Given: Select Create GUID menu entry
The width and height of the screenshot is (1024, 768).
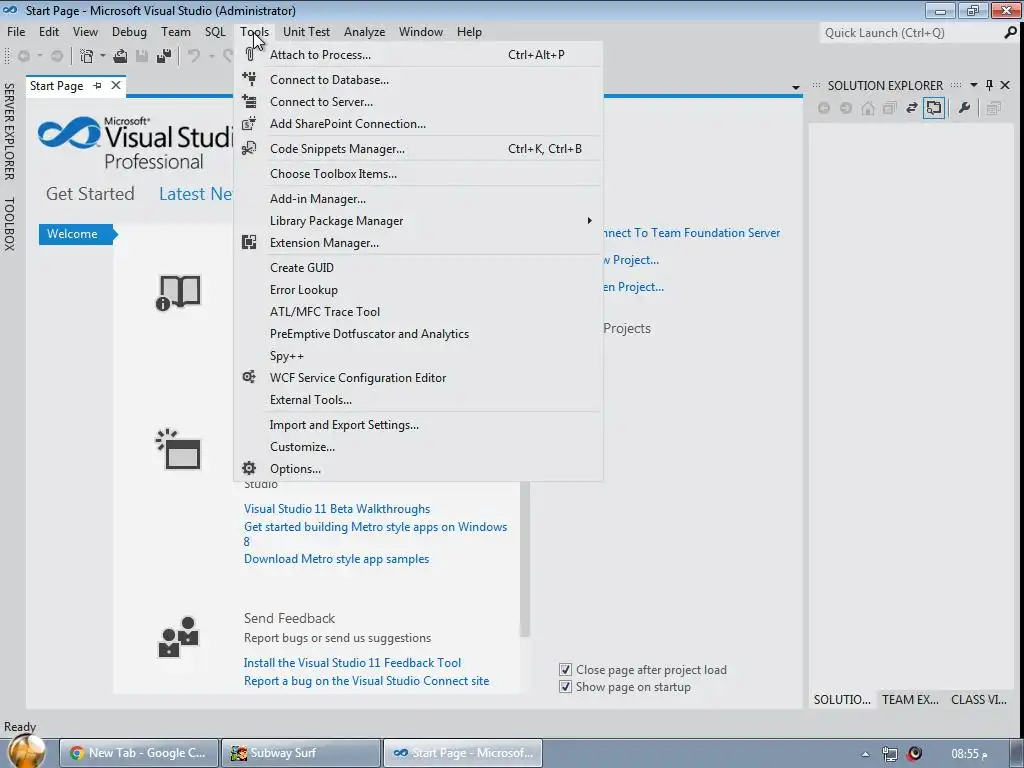Looking at the screenshot, I should (x=418, y=268).
